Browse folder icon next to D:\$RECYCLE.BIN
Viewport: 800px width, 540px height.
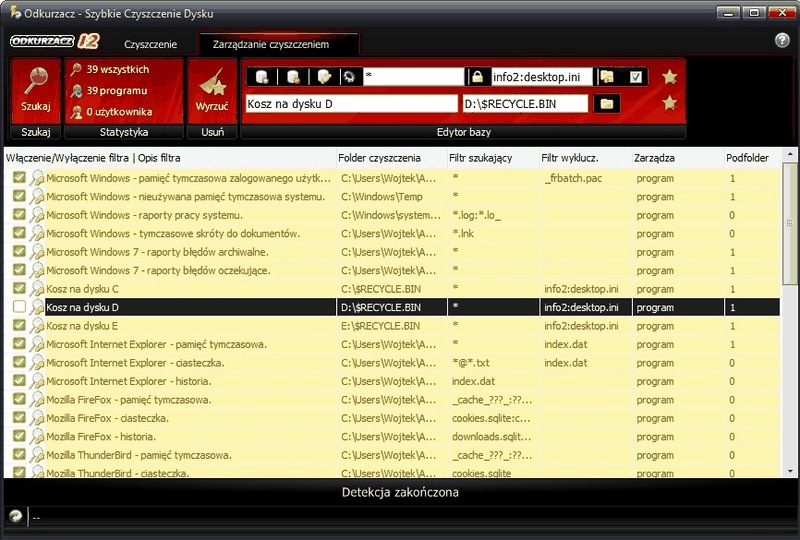607,104
